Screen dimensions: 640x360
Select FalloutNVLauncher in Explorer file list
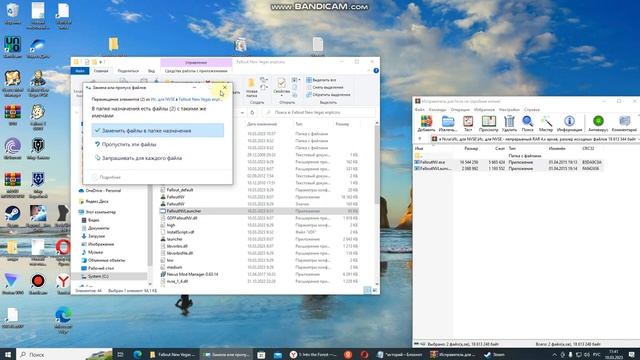click(259, 211)
